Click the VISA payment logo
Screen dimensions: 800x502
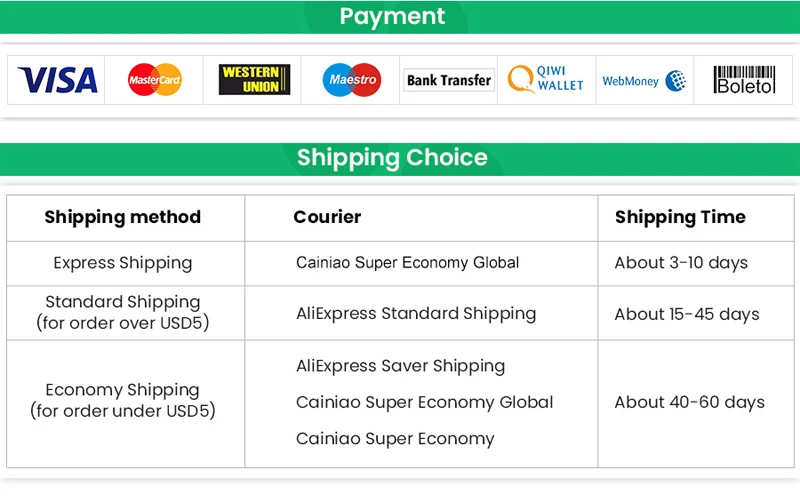[57, 80]
